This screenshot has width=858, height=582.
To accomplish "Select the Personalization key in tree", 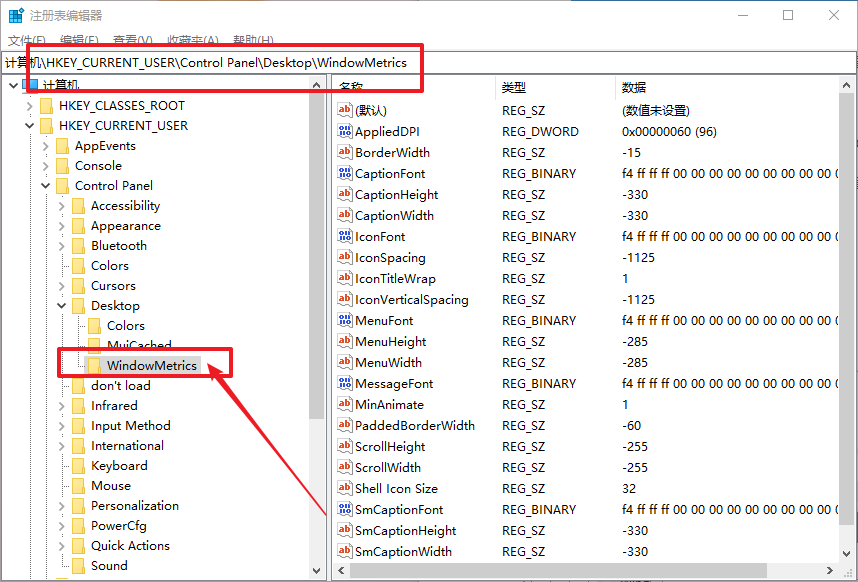I will (134, 505).
